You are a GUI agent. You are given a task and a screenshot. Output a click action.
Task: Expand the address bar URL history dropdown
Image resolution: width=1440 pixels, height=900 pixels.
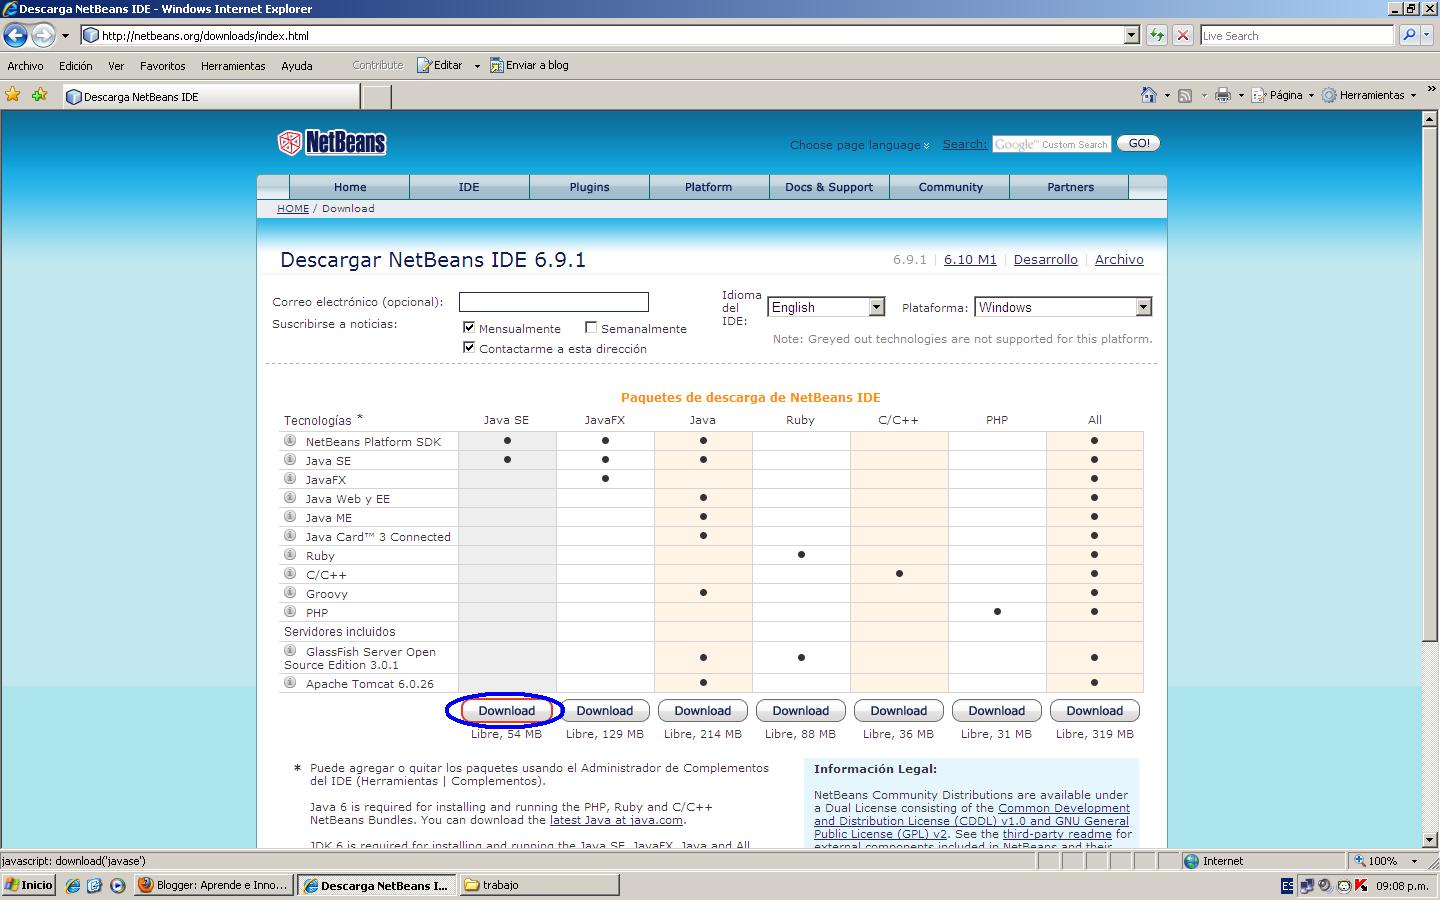point(1132,35)
